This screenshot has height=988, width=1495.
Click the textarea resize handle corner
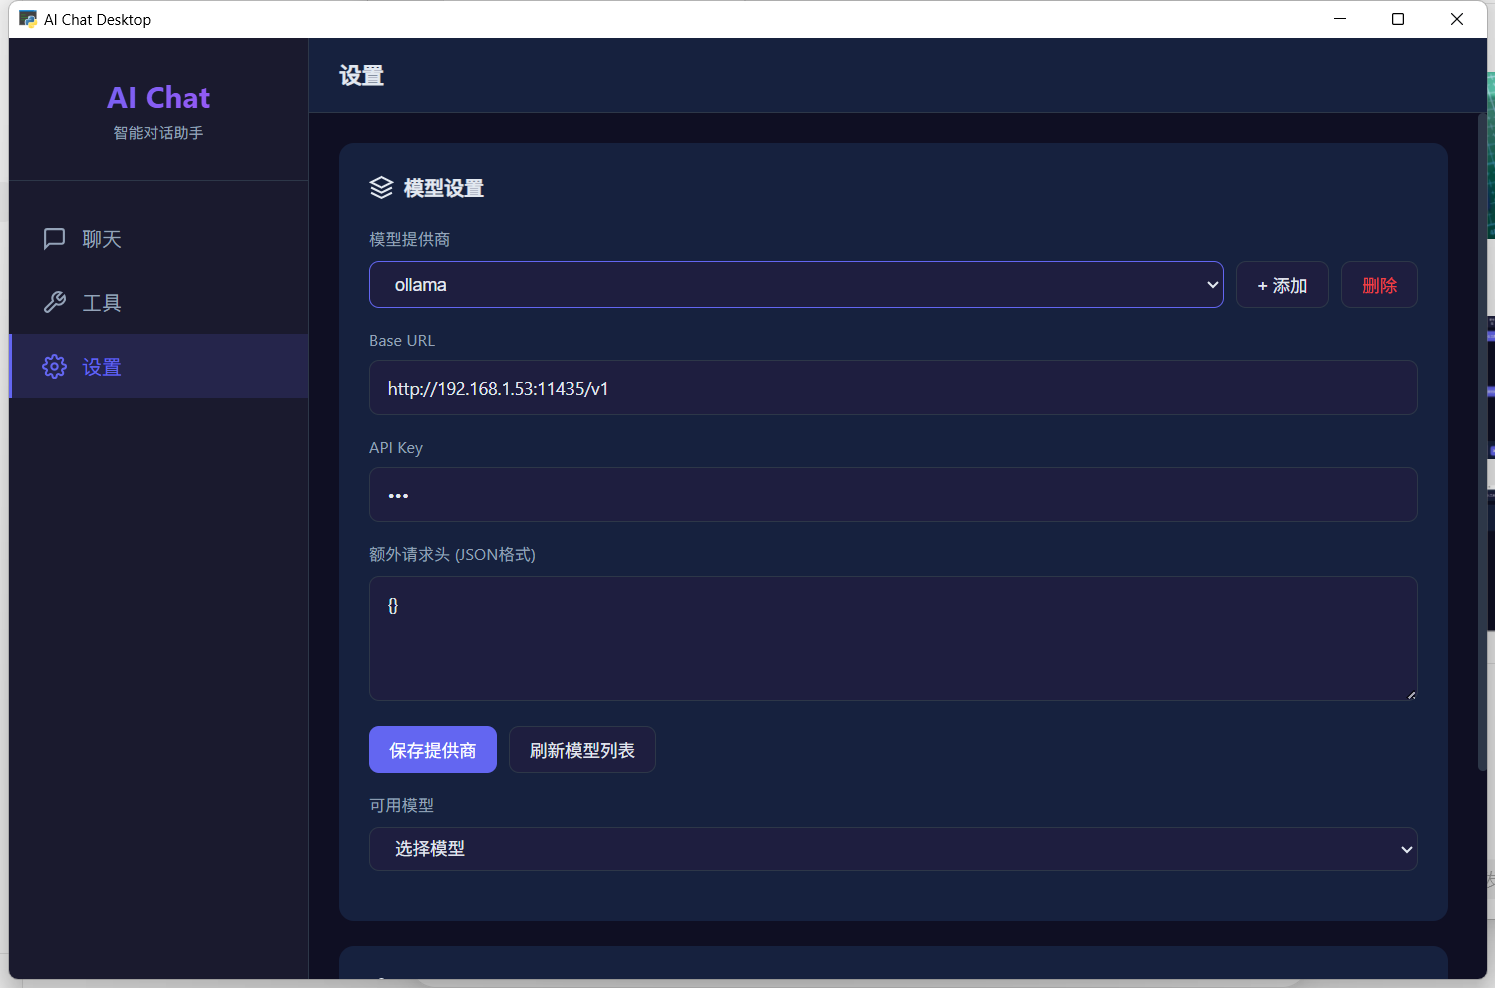[x=1411, y=695]
